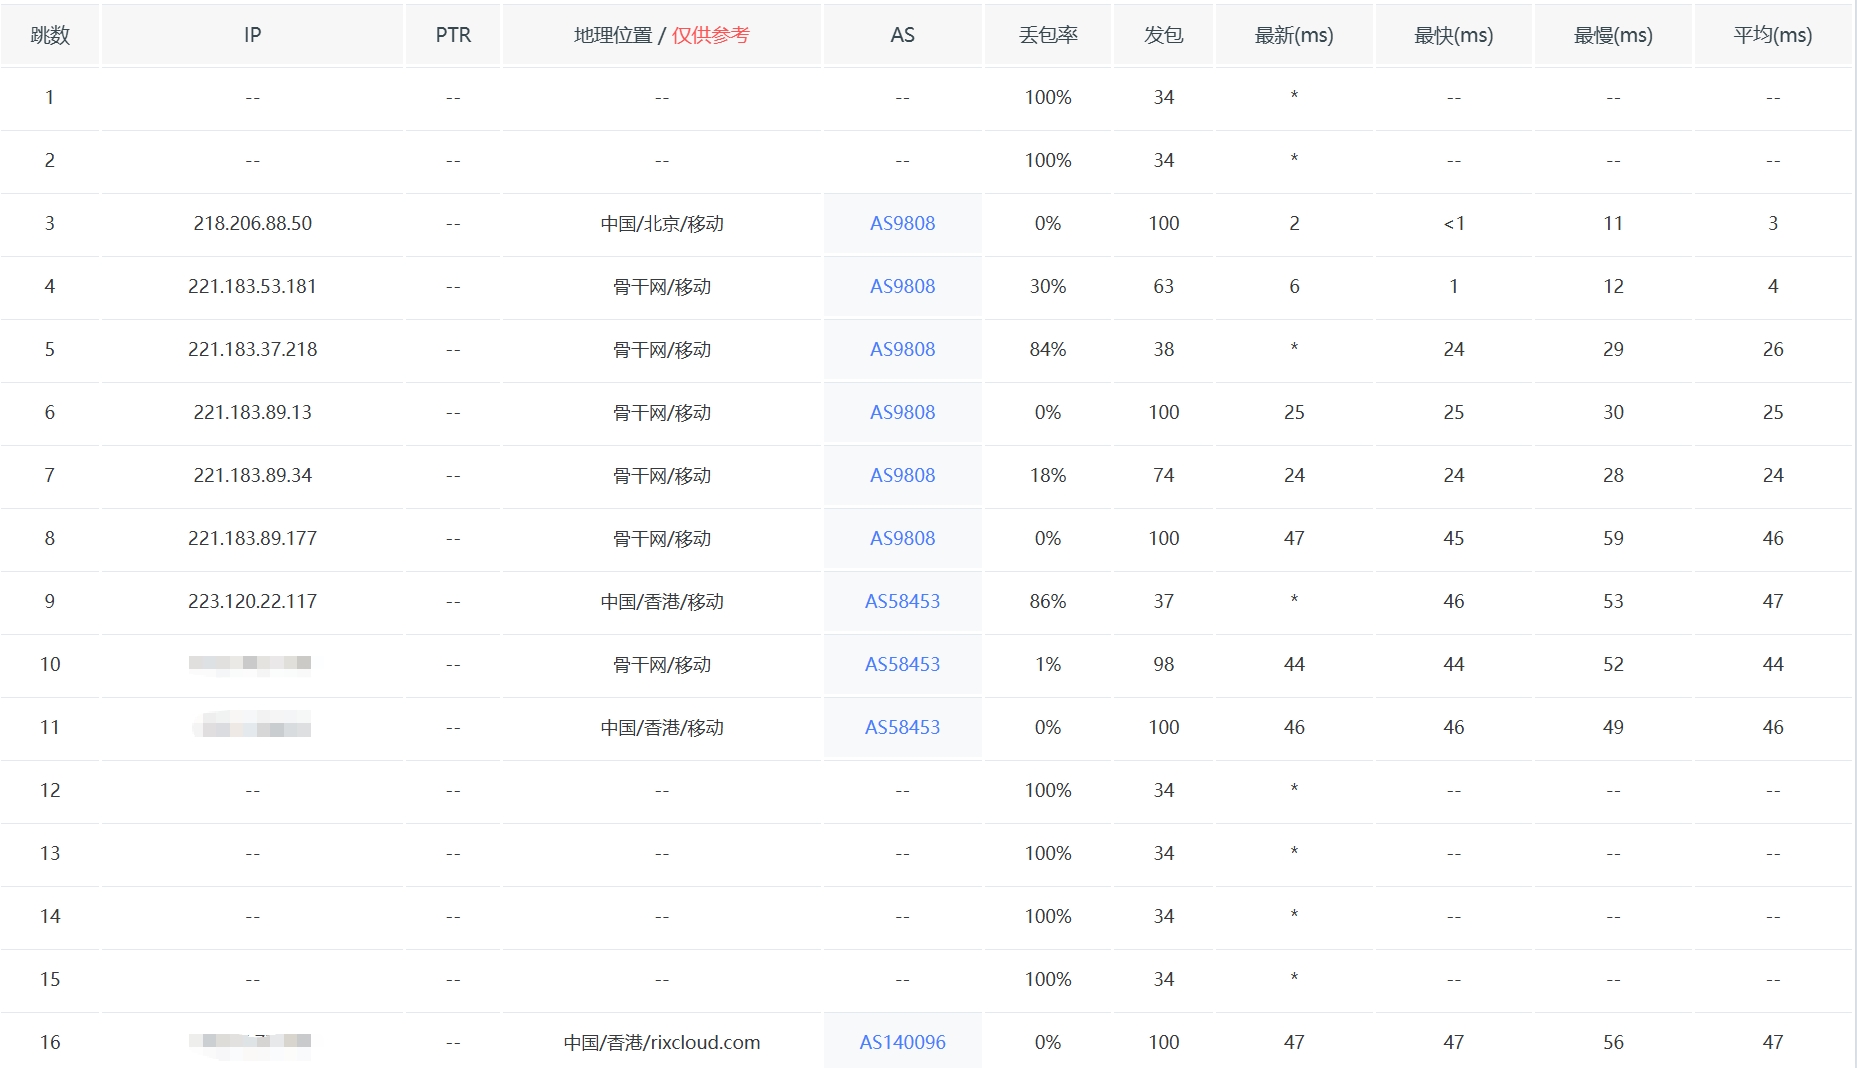Select IP address 218.206.88.50
Image resolution: width=1857 pixels, height=1068 pixels.
coord(252,223)
